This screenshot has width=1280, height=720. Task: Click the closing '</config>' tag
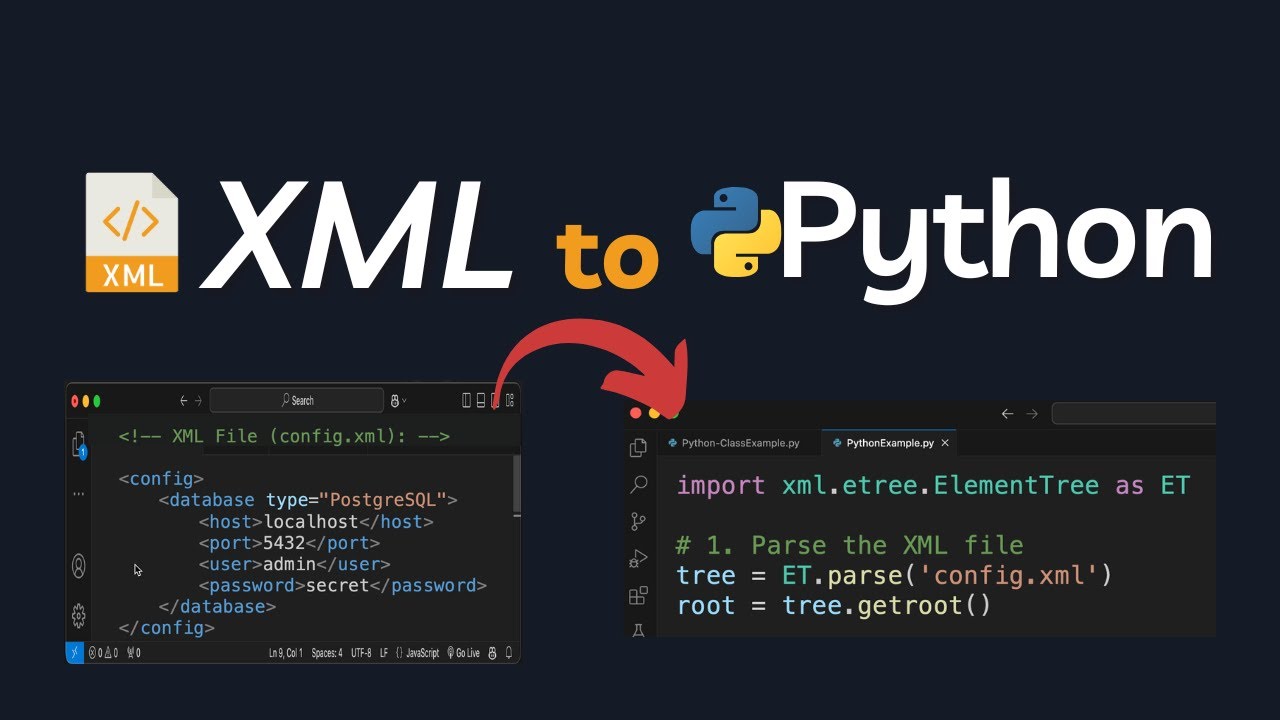point(166,628)
